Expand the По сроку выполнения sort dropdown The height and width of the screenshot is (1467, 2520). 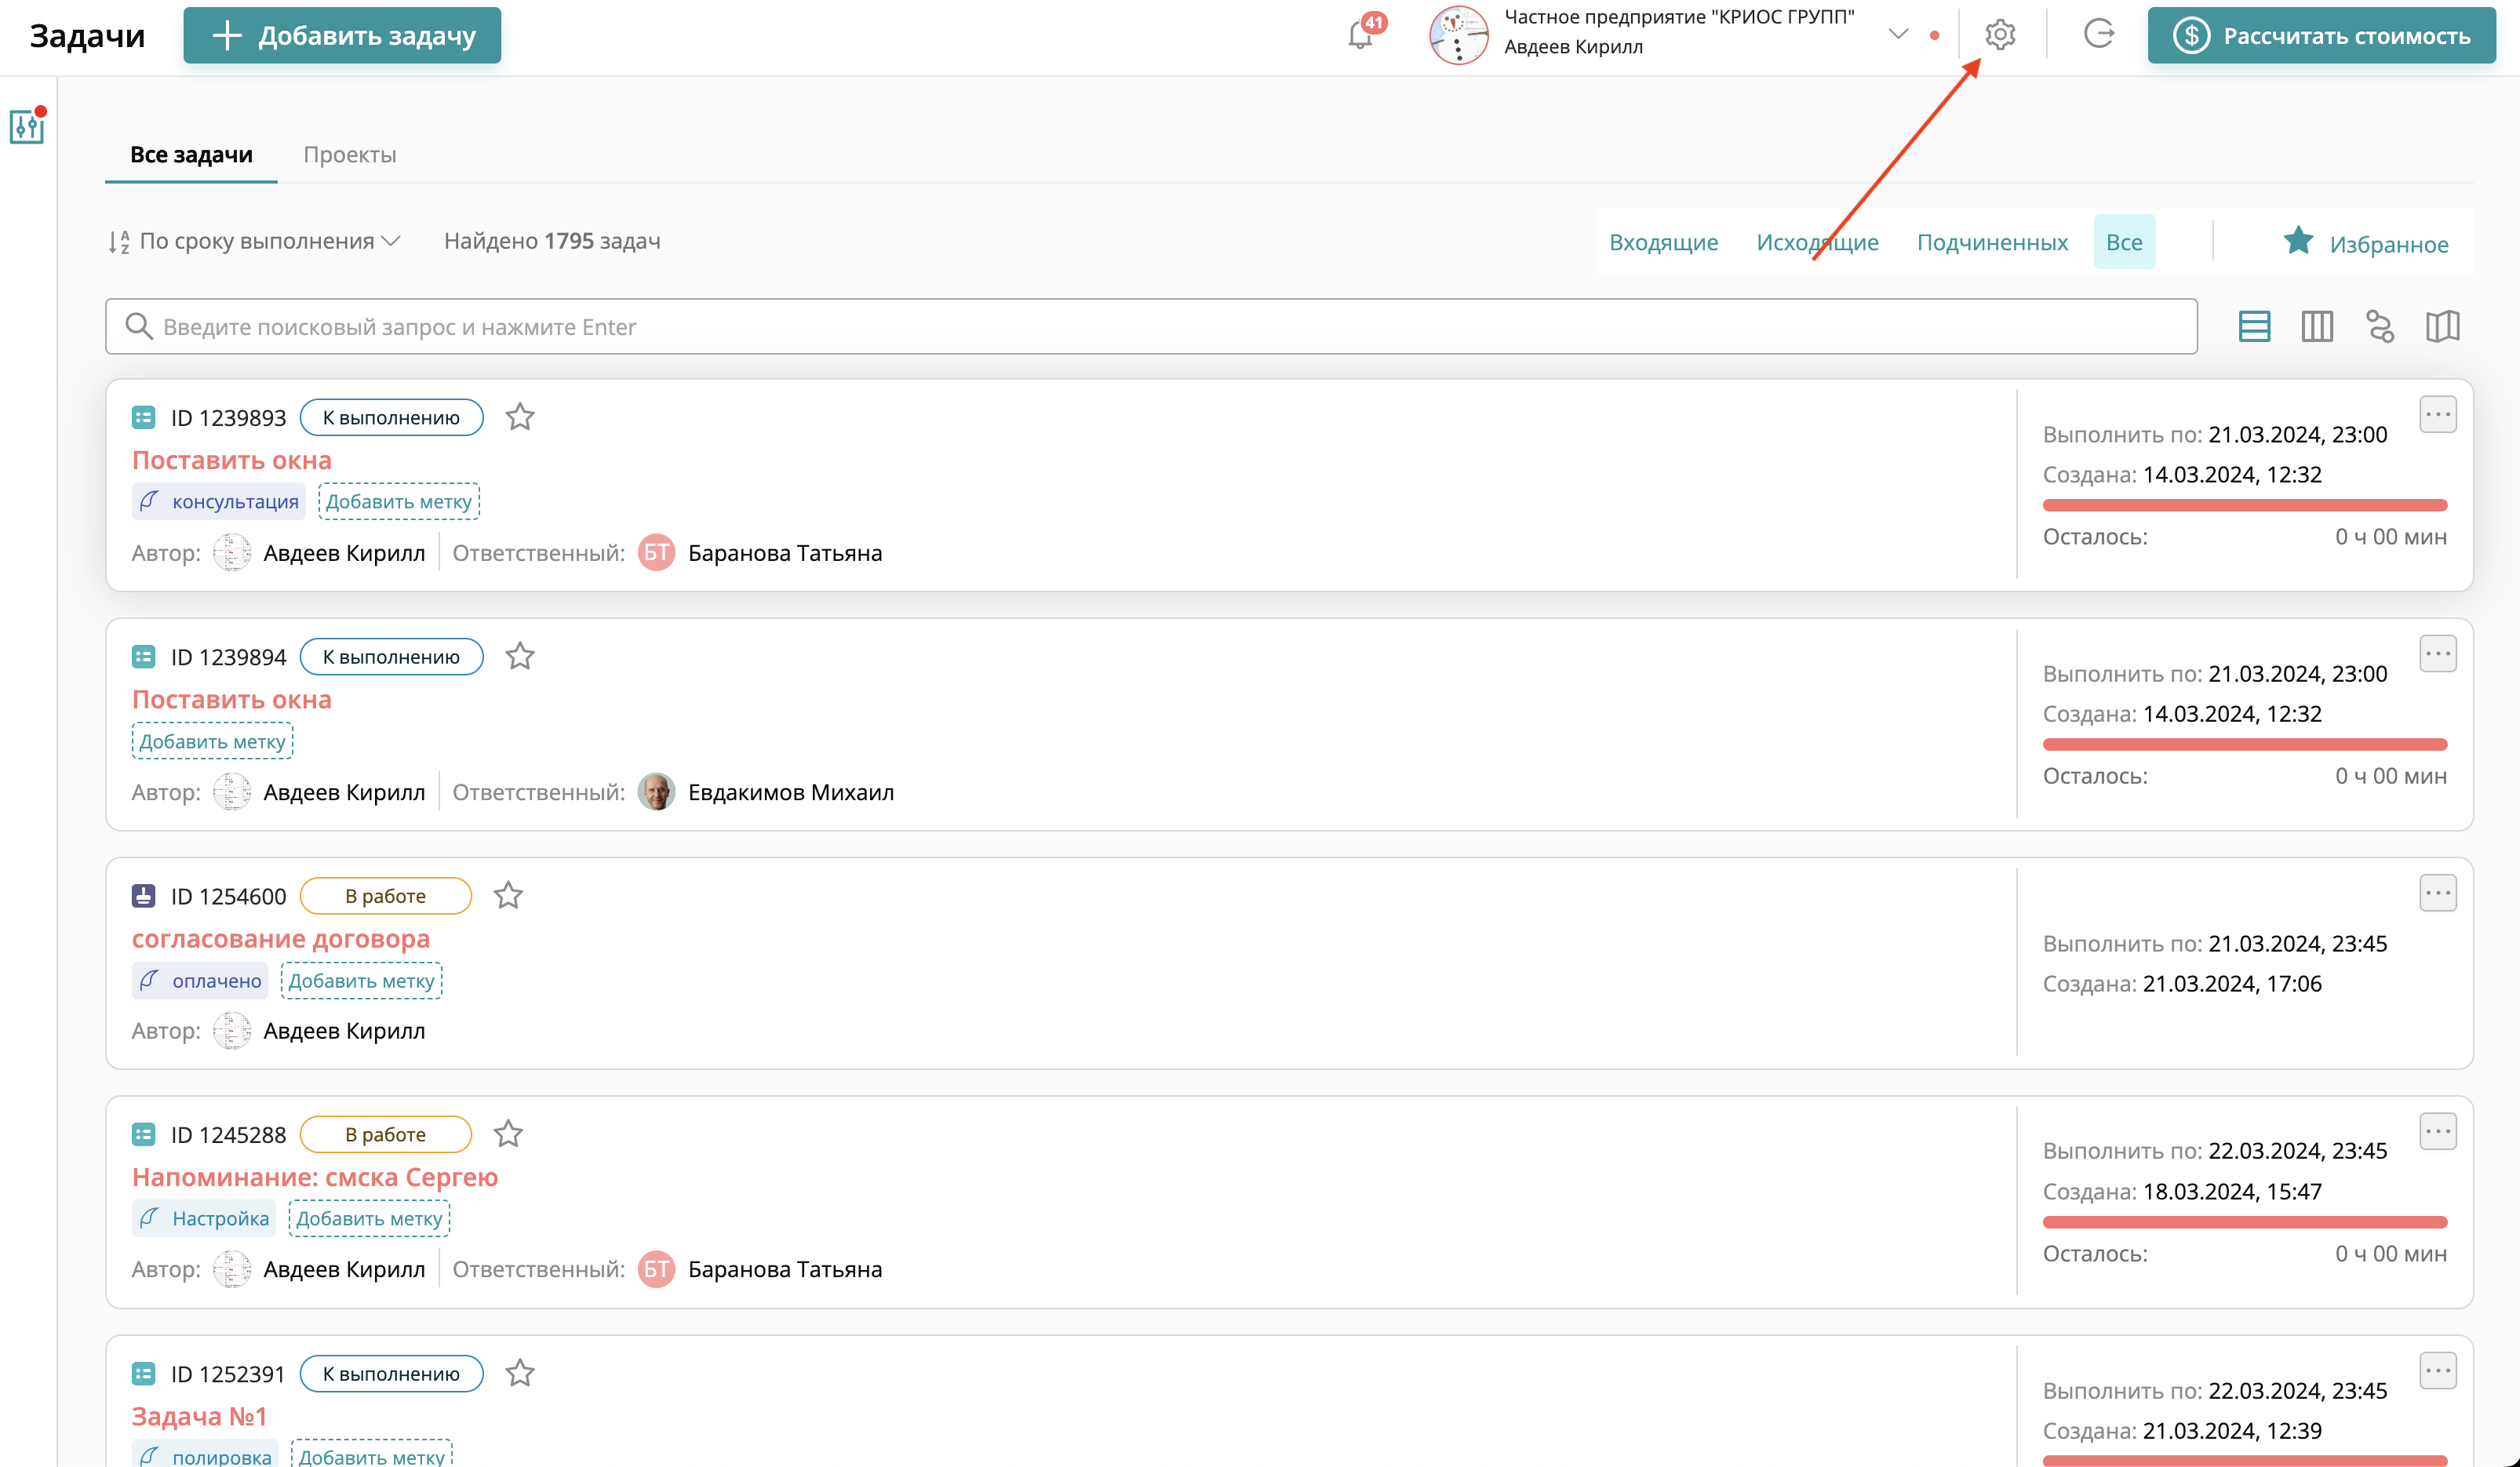tap(256, 241)
